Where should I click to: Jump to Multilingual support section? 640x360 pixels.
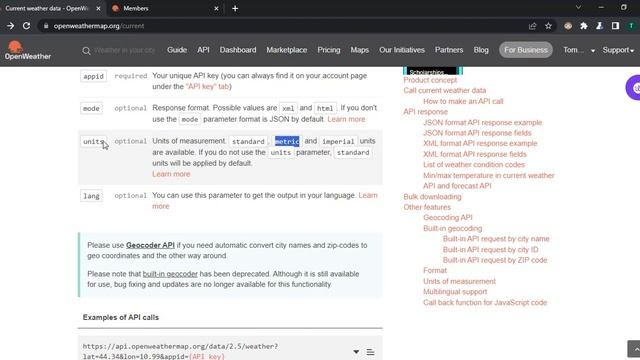coord(455,292)
